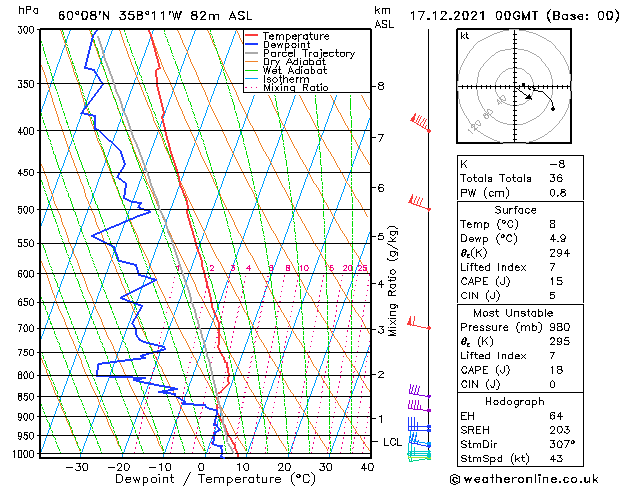Click the kt label in the hodograph
This screenshot has height=486, width=629.
pyautogui.click(x=465, y=35)
